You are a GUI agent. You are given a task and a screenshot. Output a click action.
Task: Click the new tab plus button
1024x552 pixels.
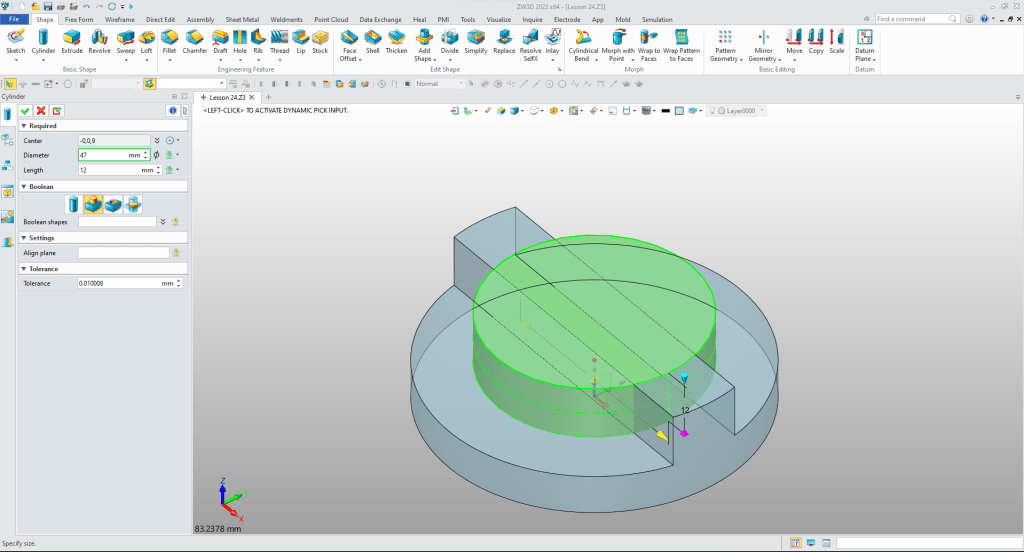[268, 97]
